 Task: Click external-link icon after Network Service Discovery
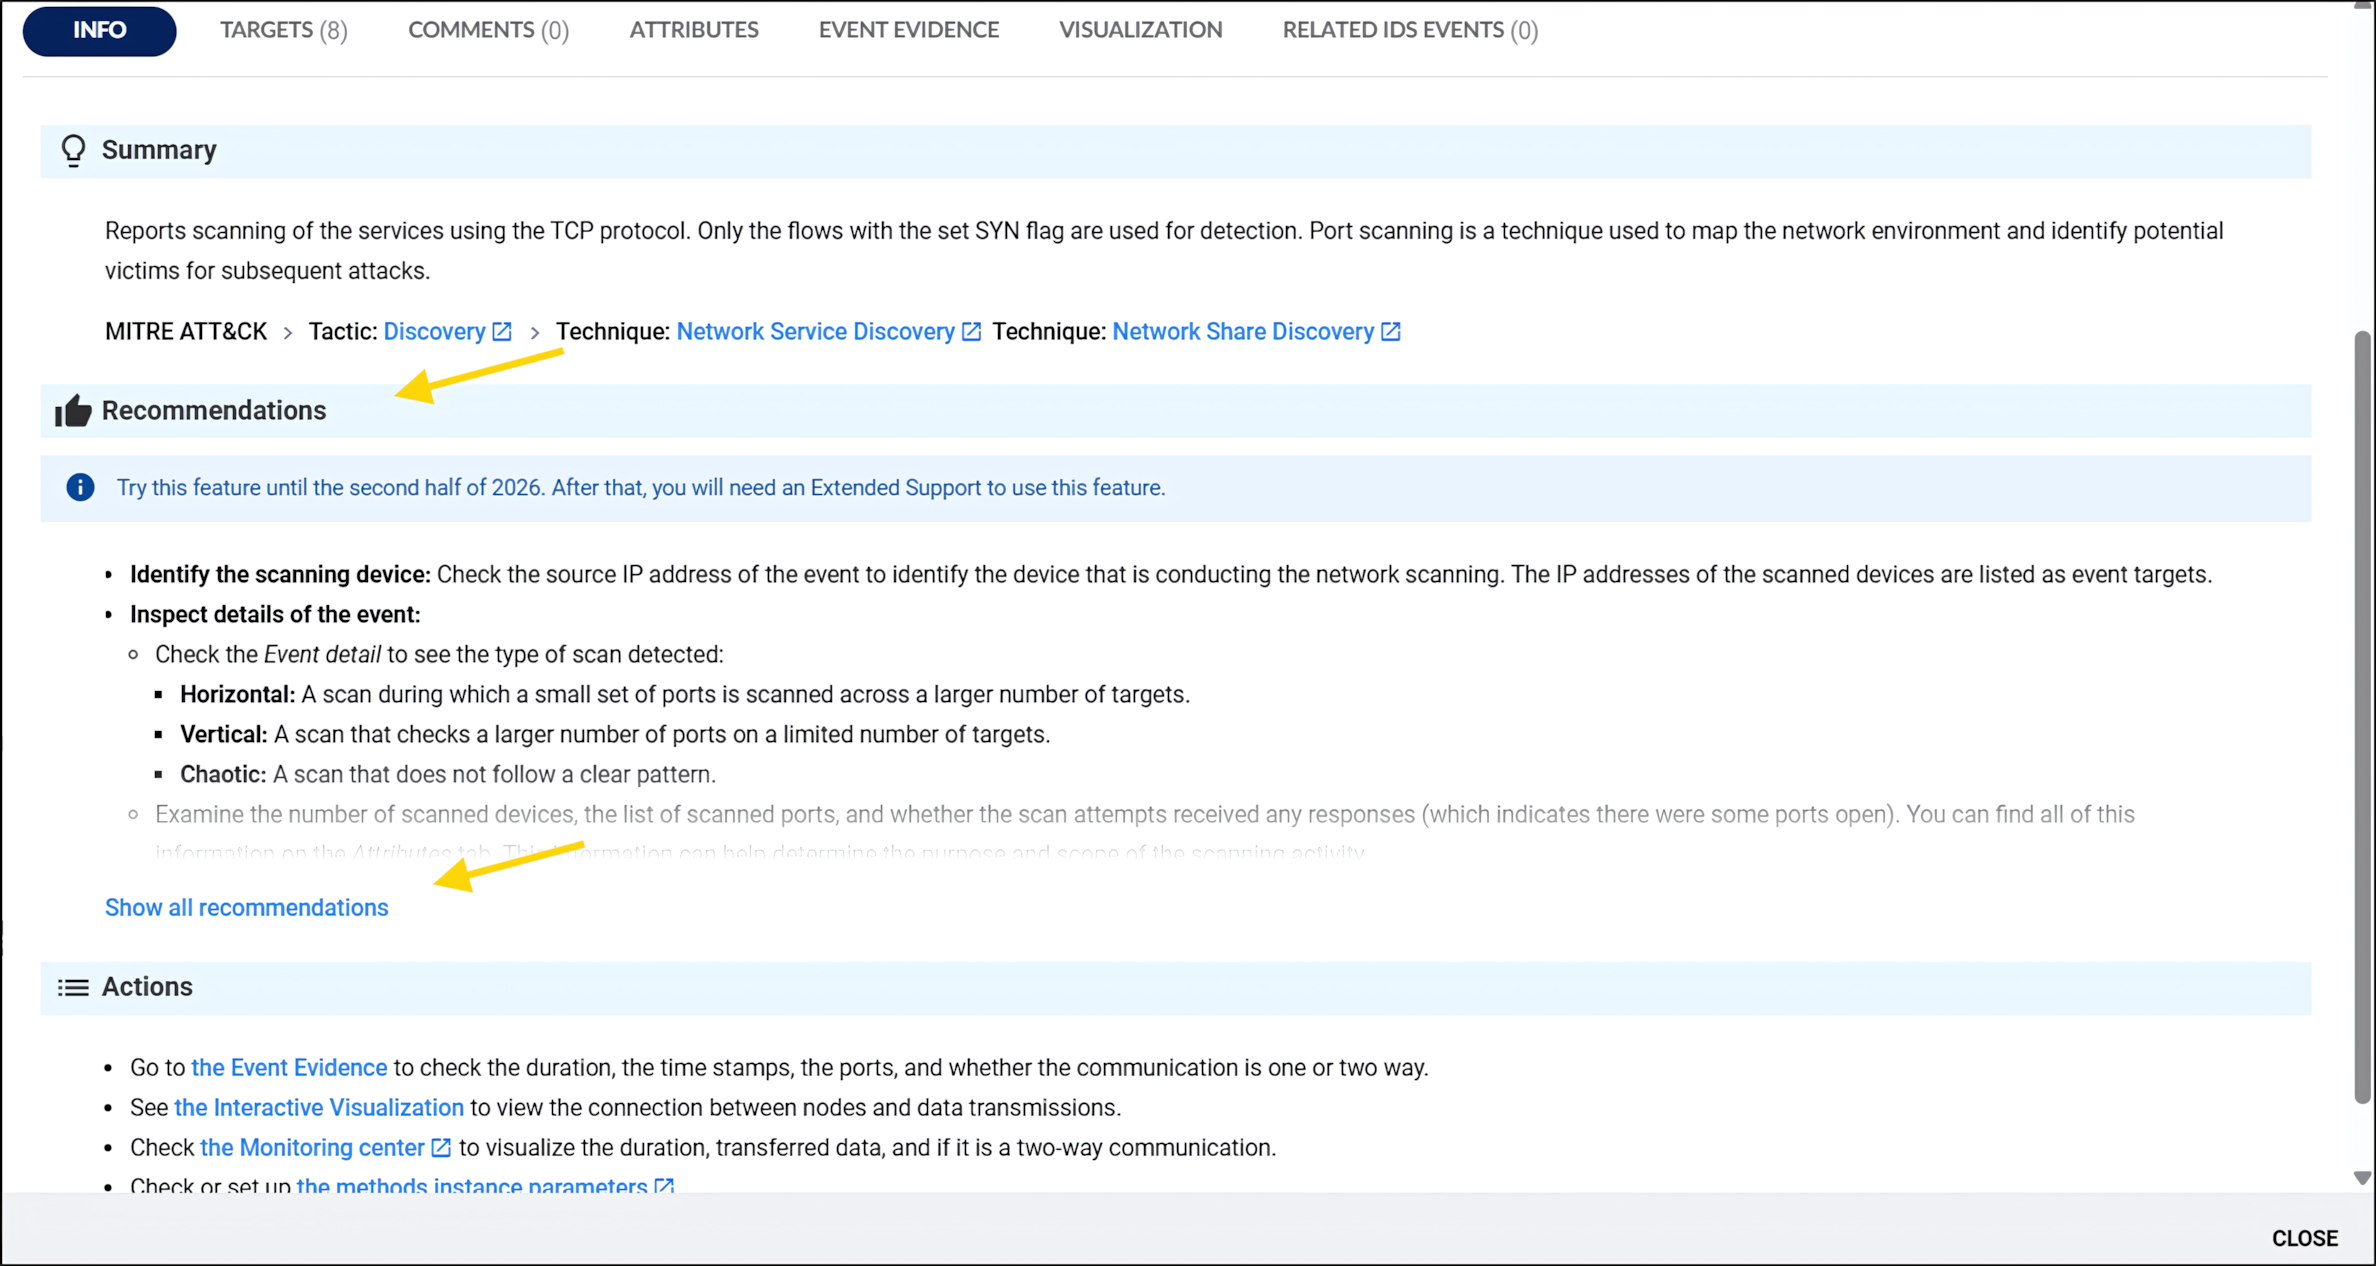971,332
